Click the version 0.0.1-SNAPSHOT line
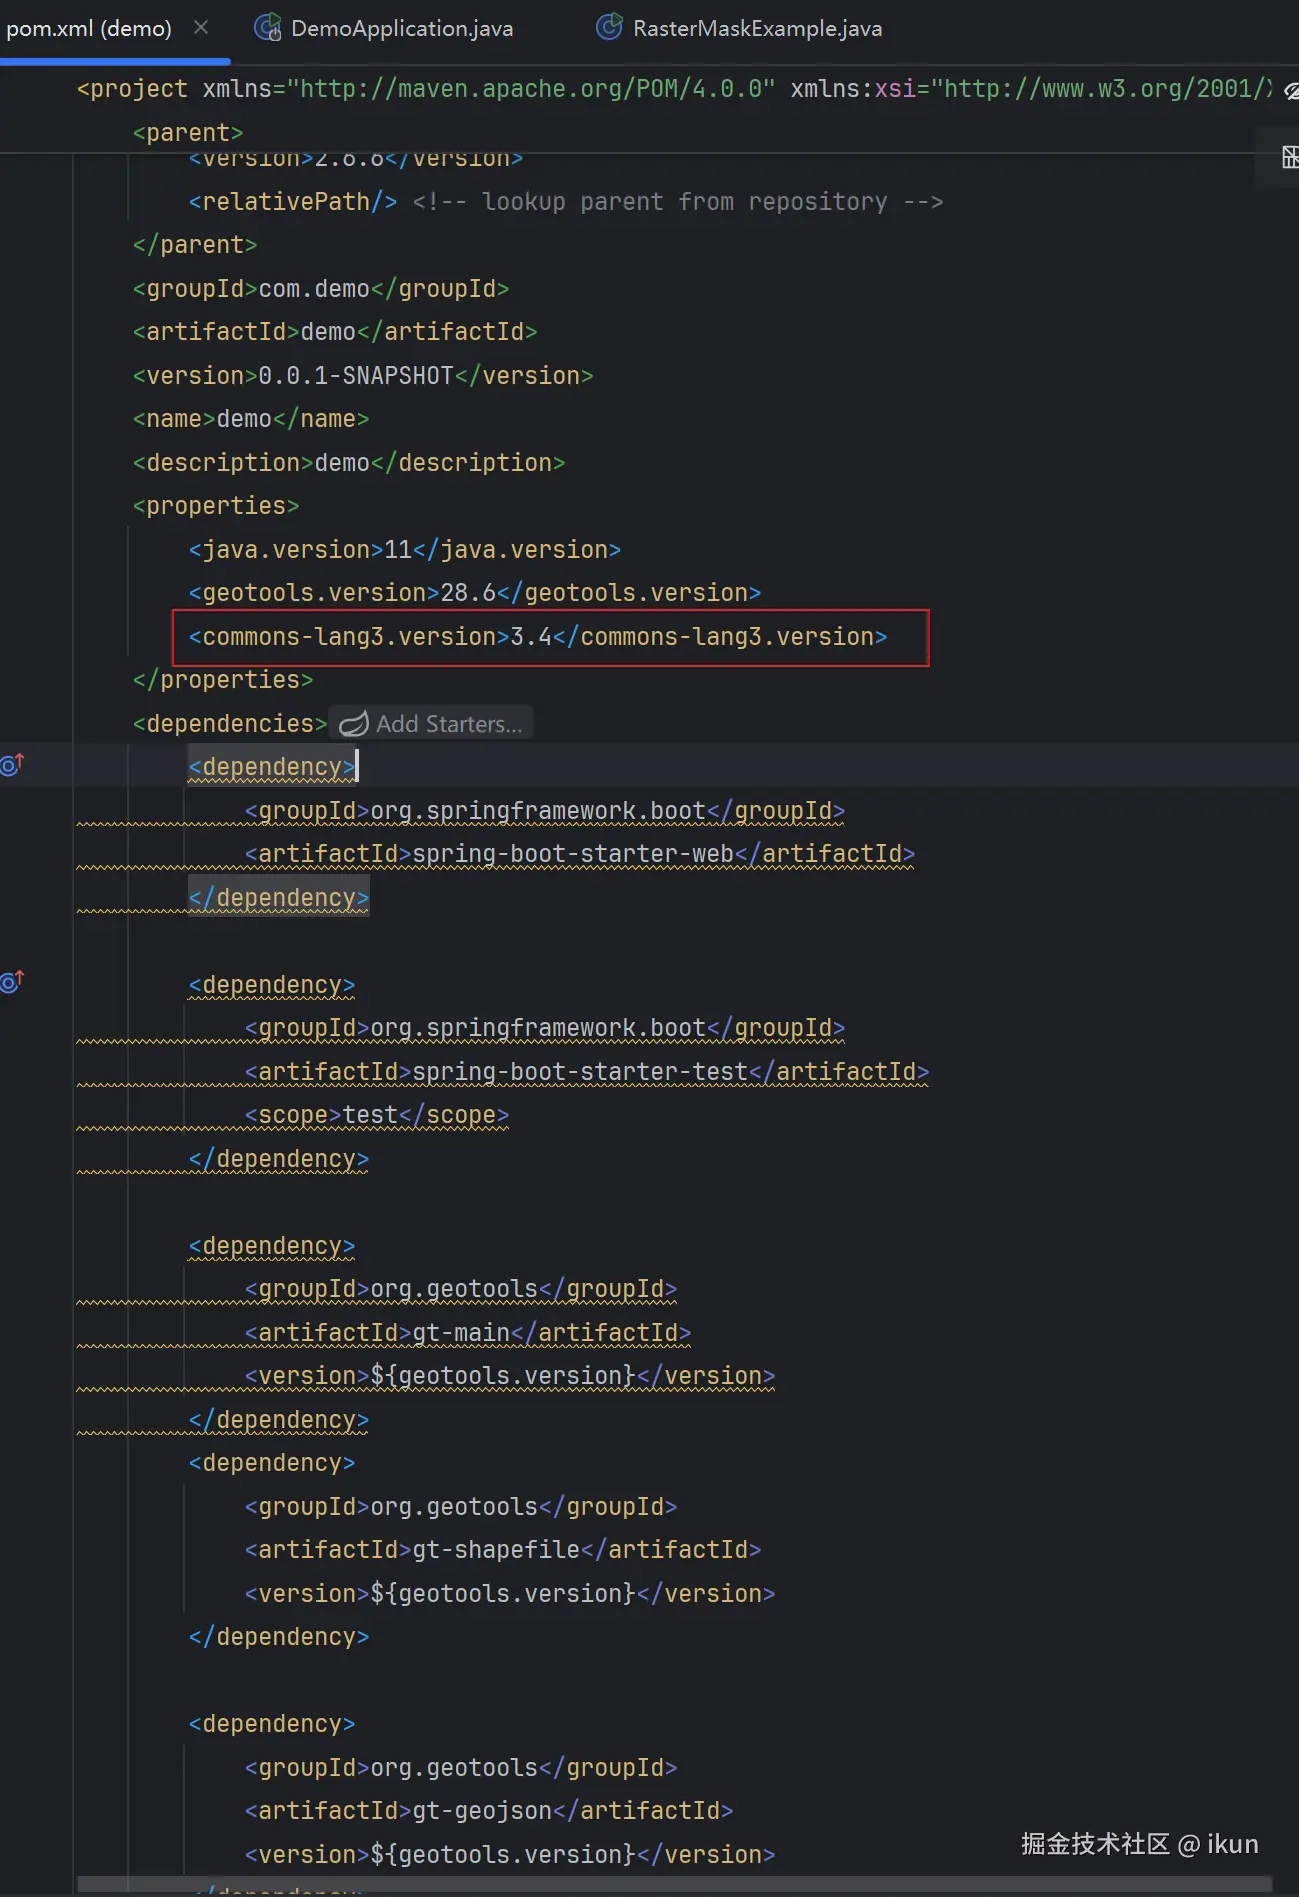The width and height of the screenshot is (1299, 1897). 363,376
